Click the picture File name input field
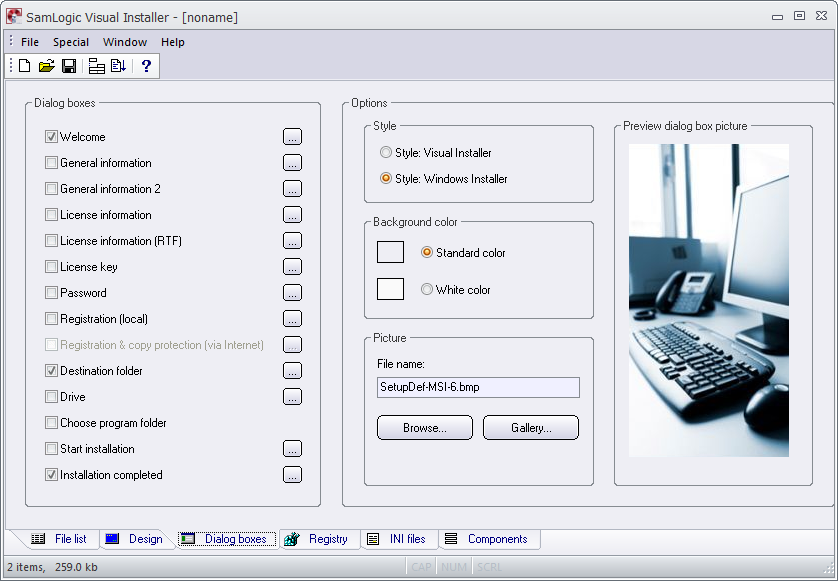 (478, 388)
